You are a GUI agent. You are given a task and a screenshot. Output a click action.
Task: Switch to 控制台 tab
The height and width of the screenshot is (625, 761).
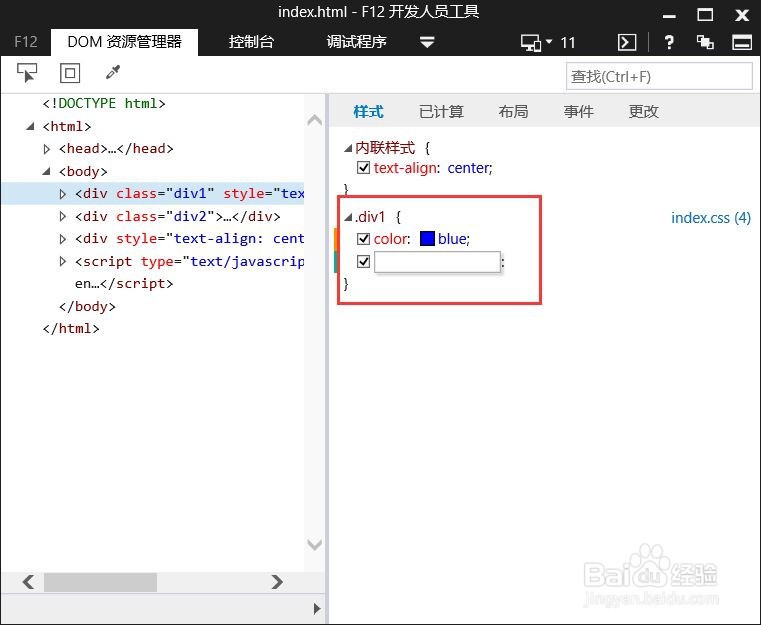point(251,42)
